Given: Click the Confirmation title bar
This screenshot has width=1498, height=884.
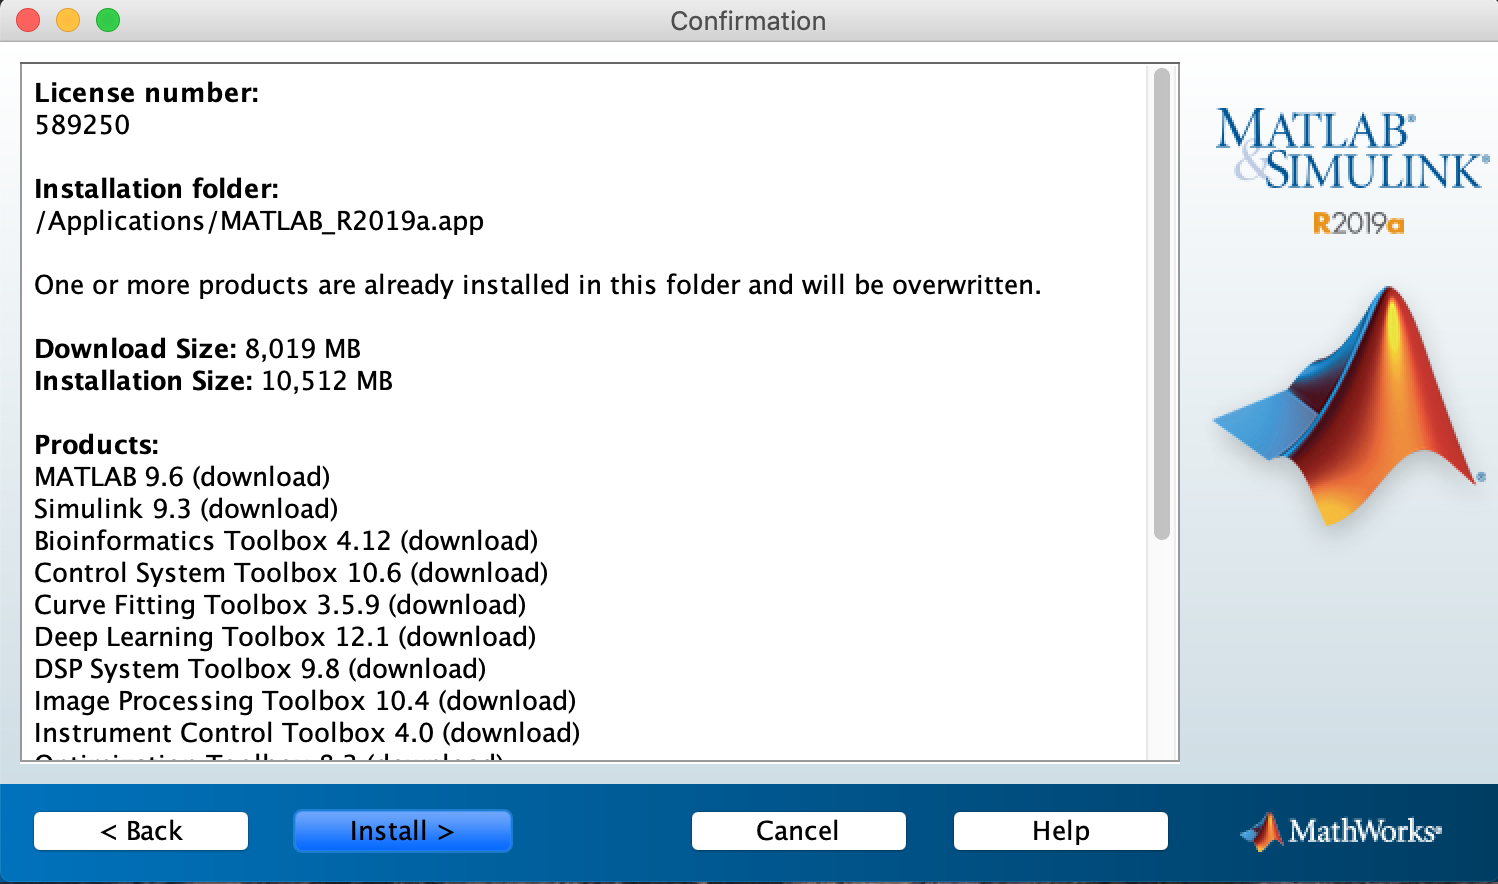Looking at the screenshot, I should tap(748, 20).
